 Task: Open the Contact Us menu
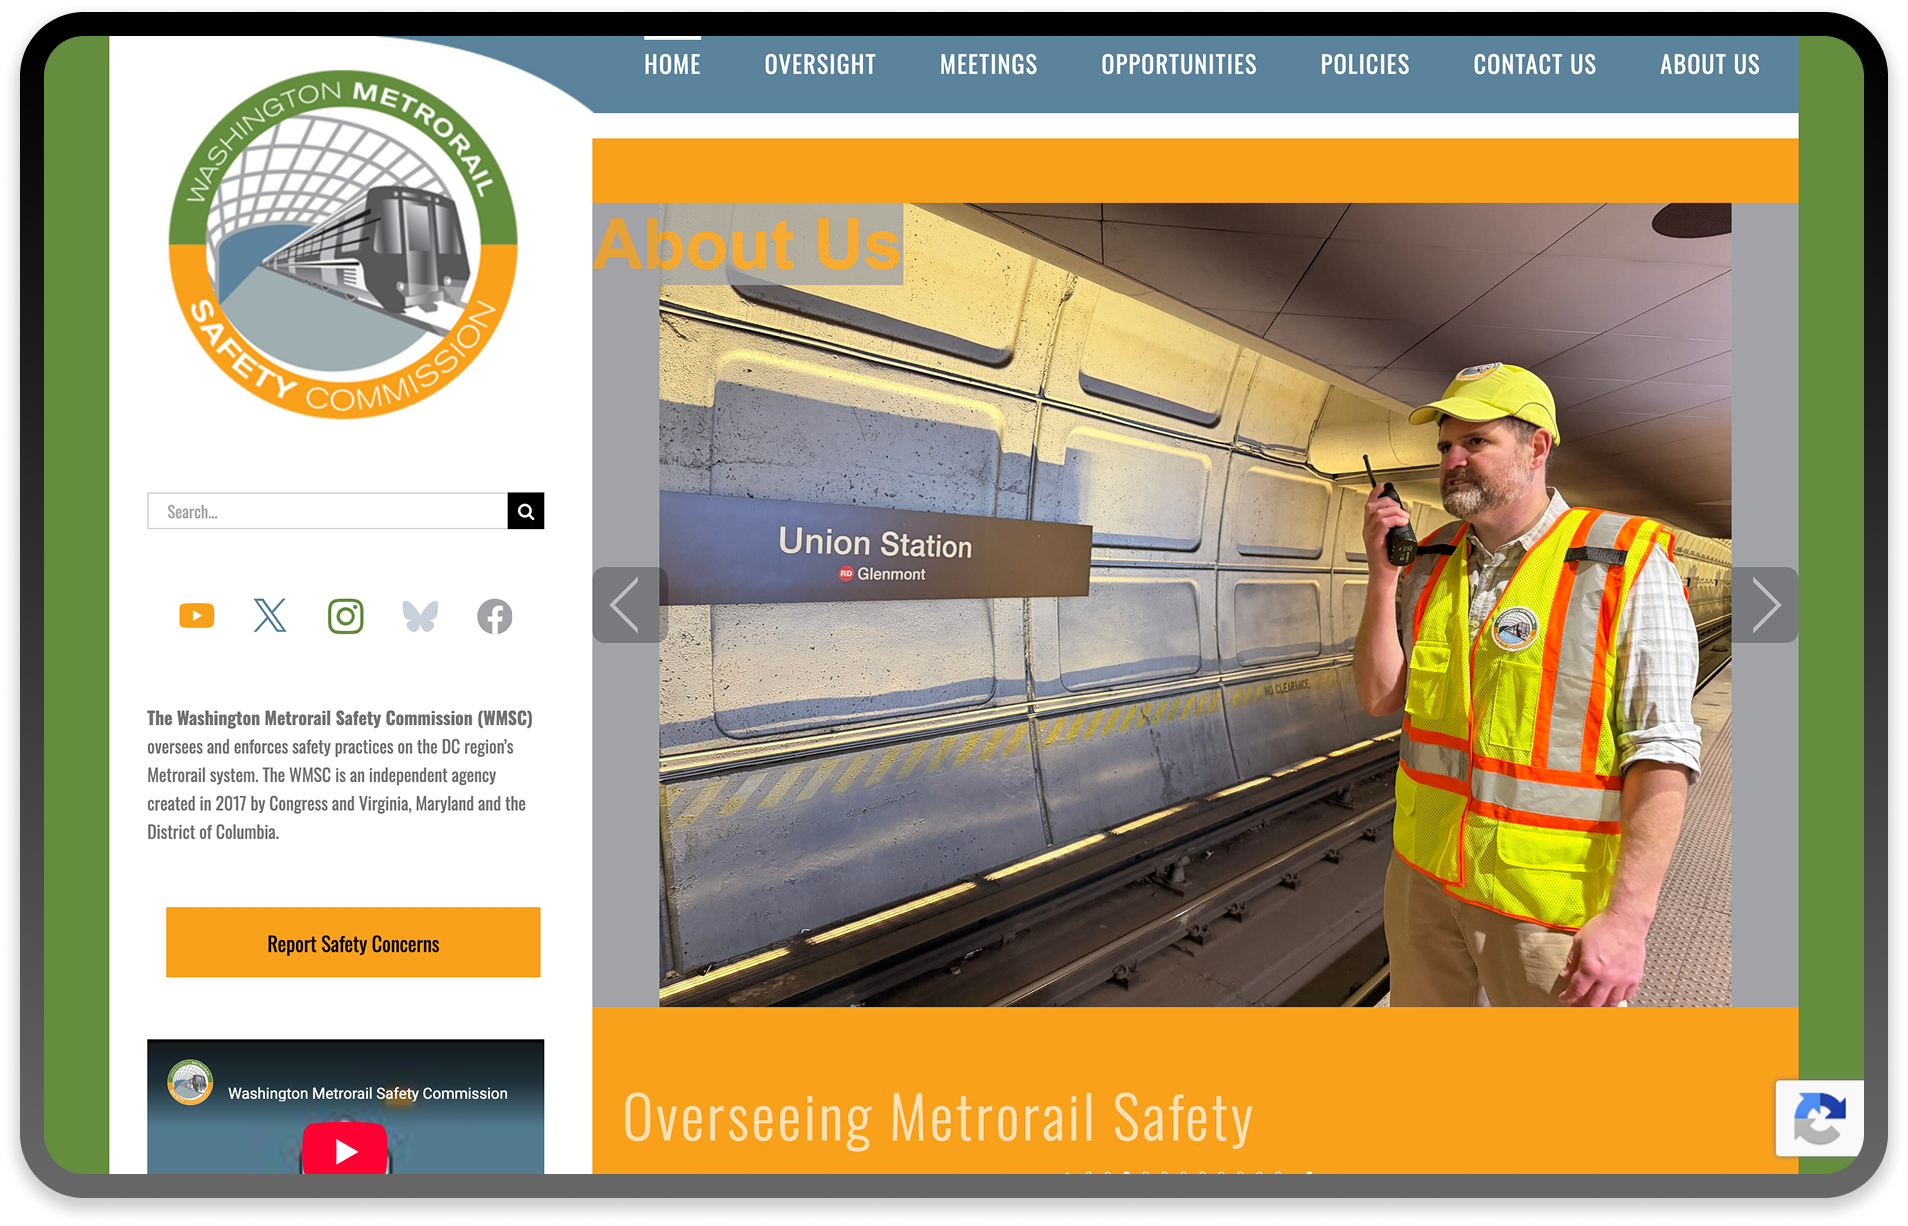[1535, 65]
